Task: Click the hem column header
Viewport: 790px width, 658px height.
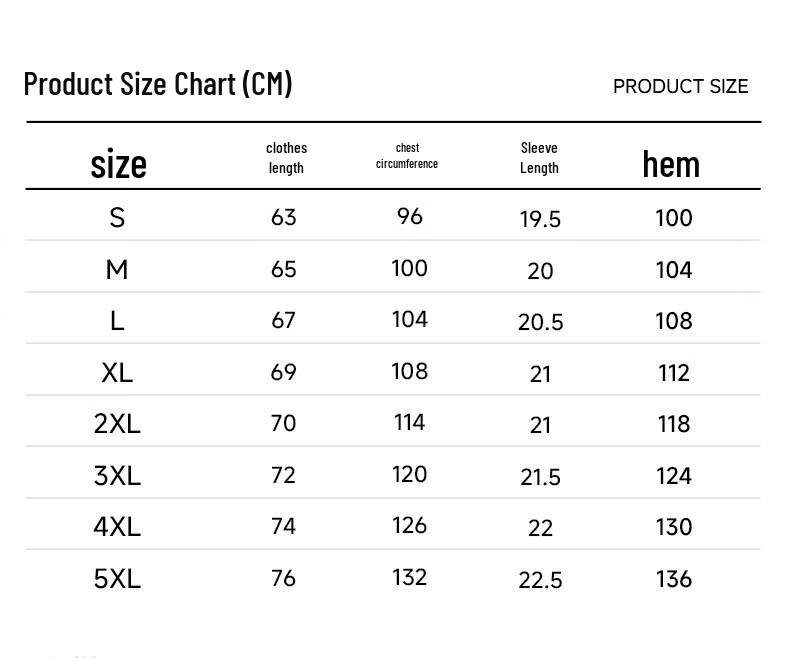Action: click(671, 164)
